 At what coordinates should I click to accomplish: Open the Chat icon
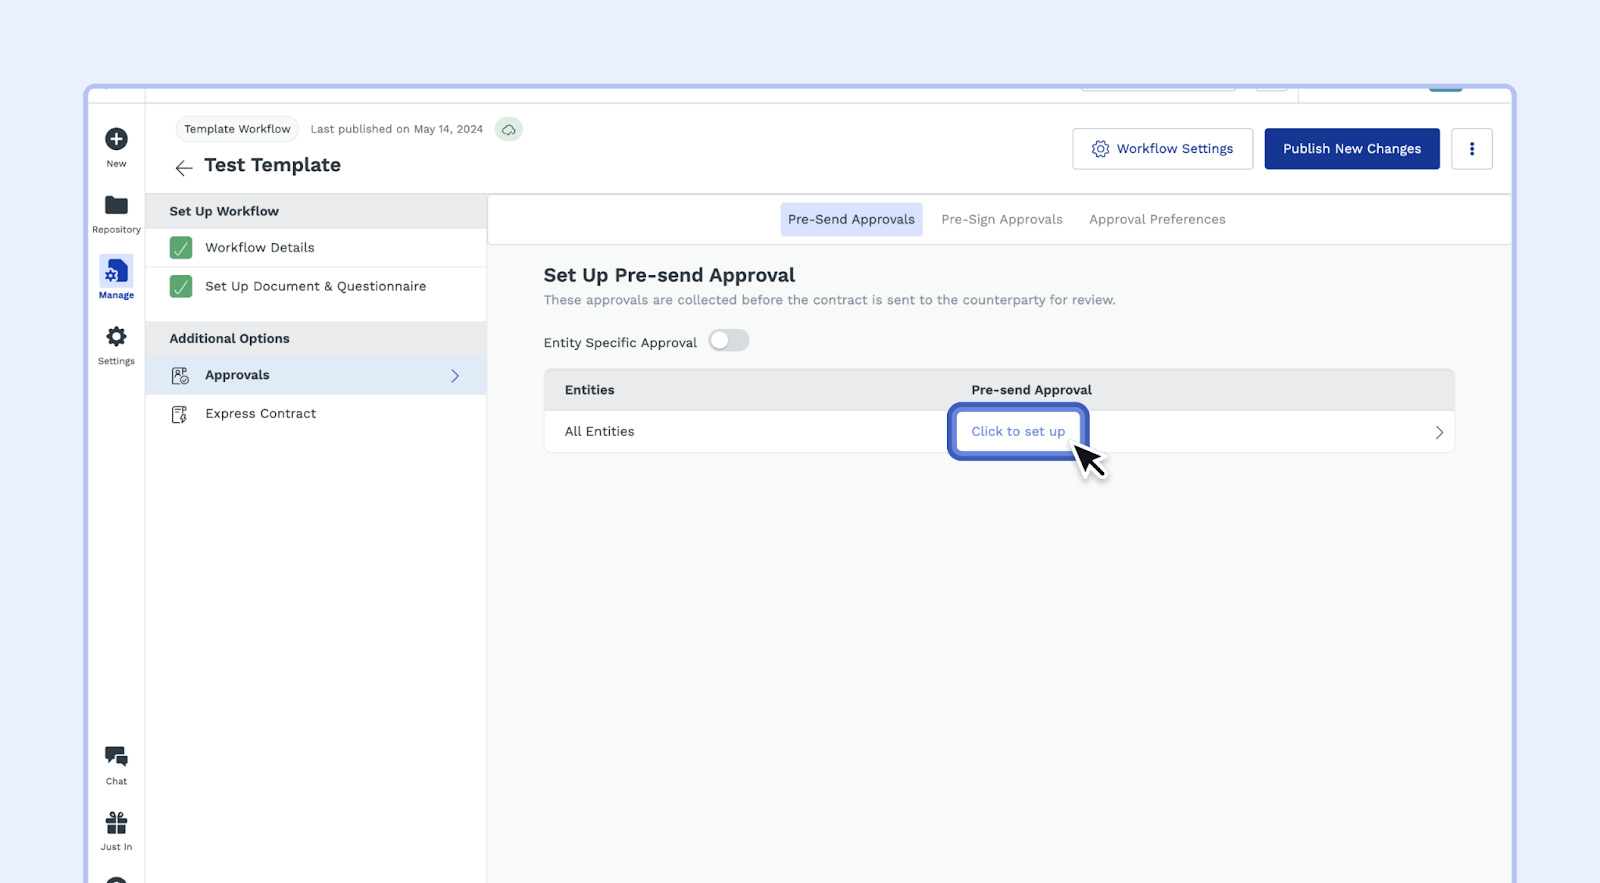click(116, 757)
